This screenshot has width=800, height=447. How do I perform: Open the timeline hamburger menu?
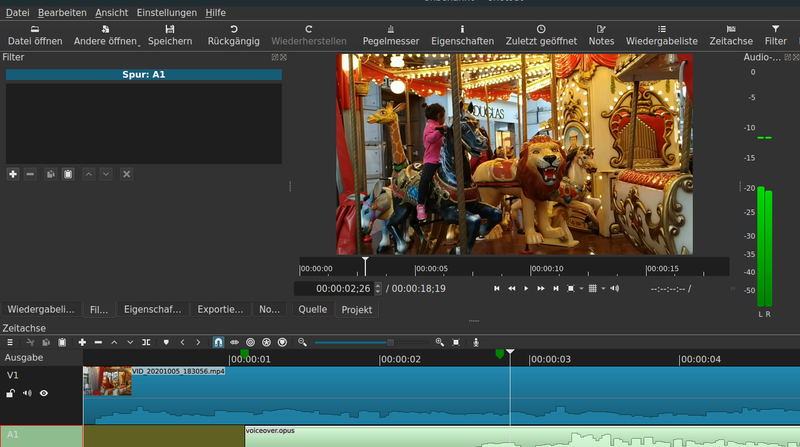[x=10, y=342]
